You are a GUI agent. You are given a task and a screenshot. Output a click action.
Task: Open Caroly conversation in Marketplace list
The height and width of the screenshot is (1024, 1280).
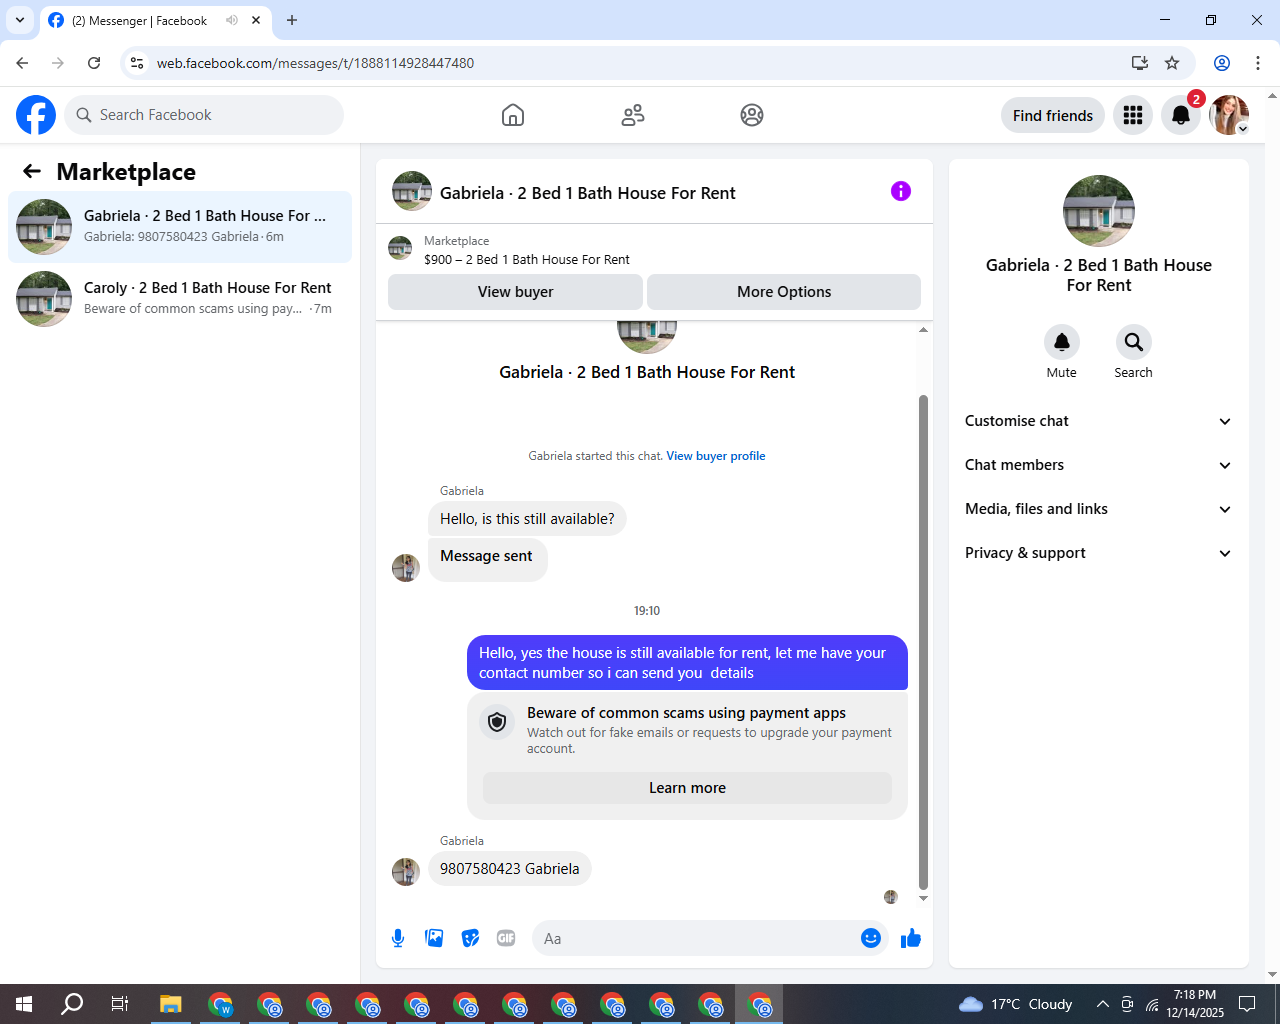point(180,299)
